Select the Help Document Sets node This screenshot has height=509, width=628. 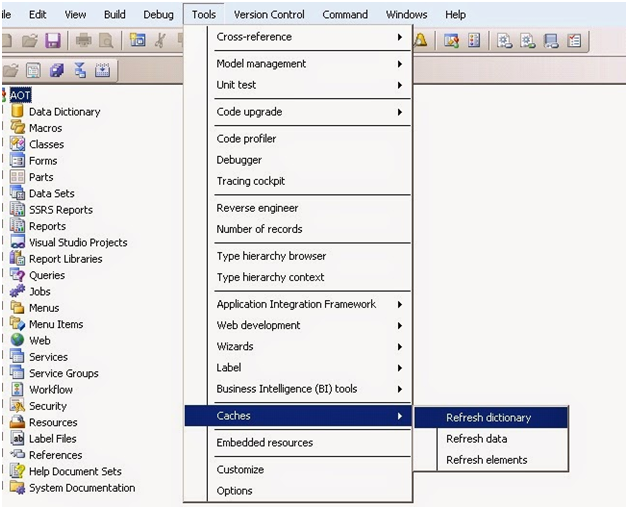(75, 471)
